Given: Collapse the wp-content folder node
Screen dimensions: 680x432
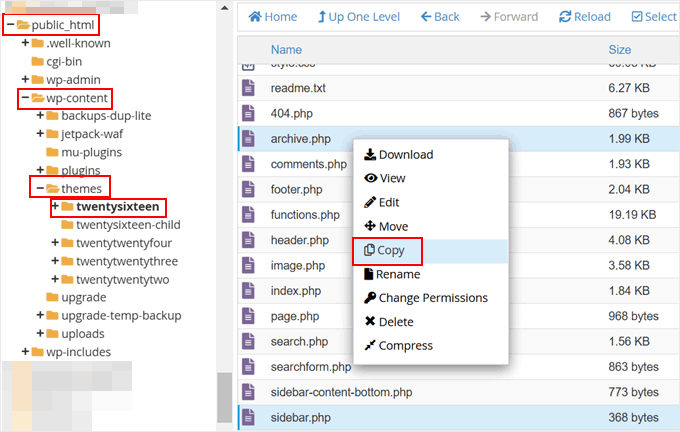Looking at the screenshot, I should [24, 98].
